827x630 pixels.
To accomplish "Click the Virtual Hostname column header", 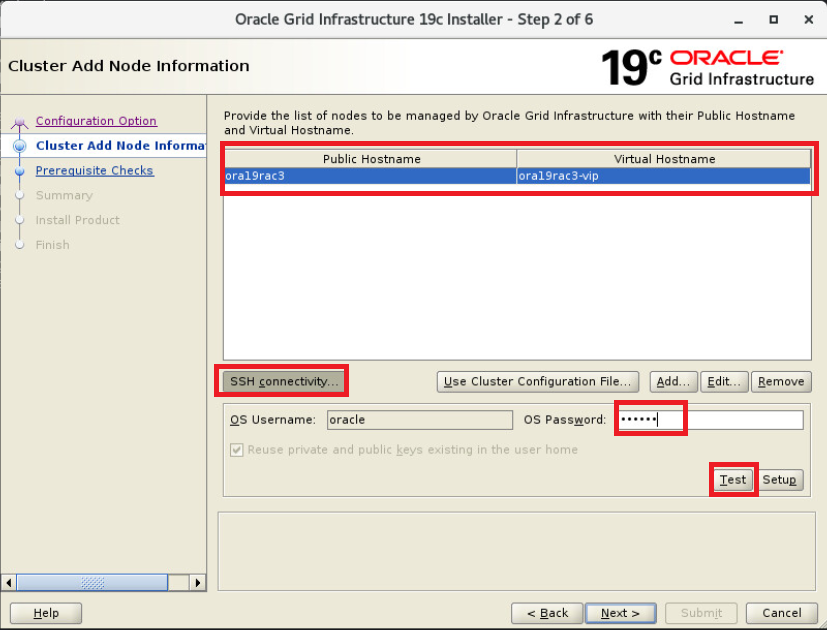I will click(x=663, y=159).
